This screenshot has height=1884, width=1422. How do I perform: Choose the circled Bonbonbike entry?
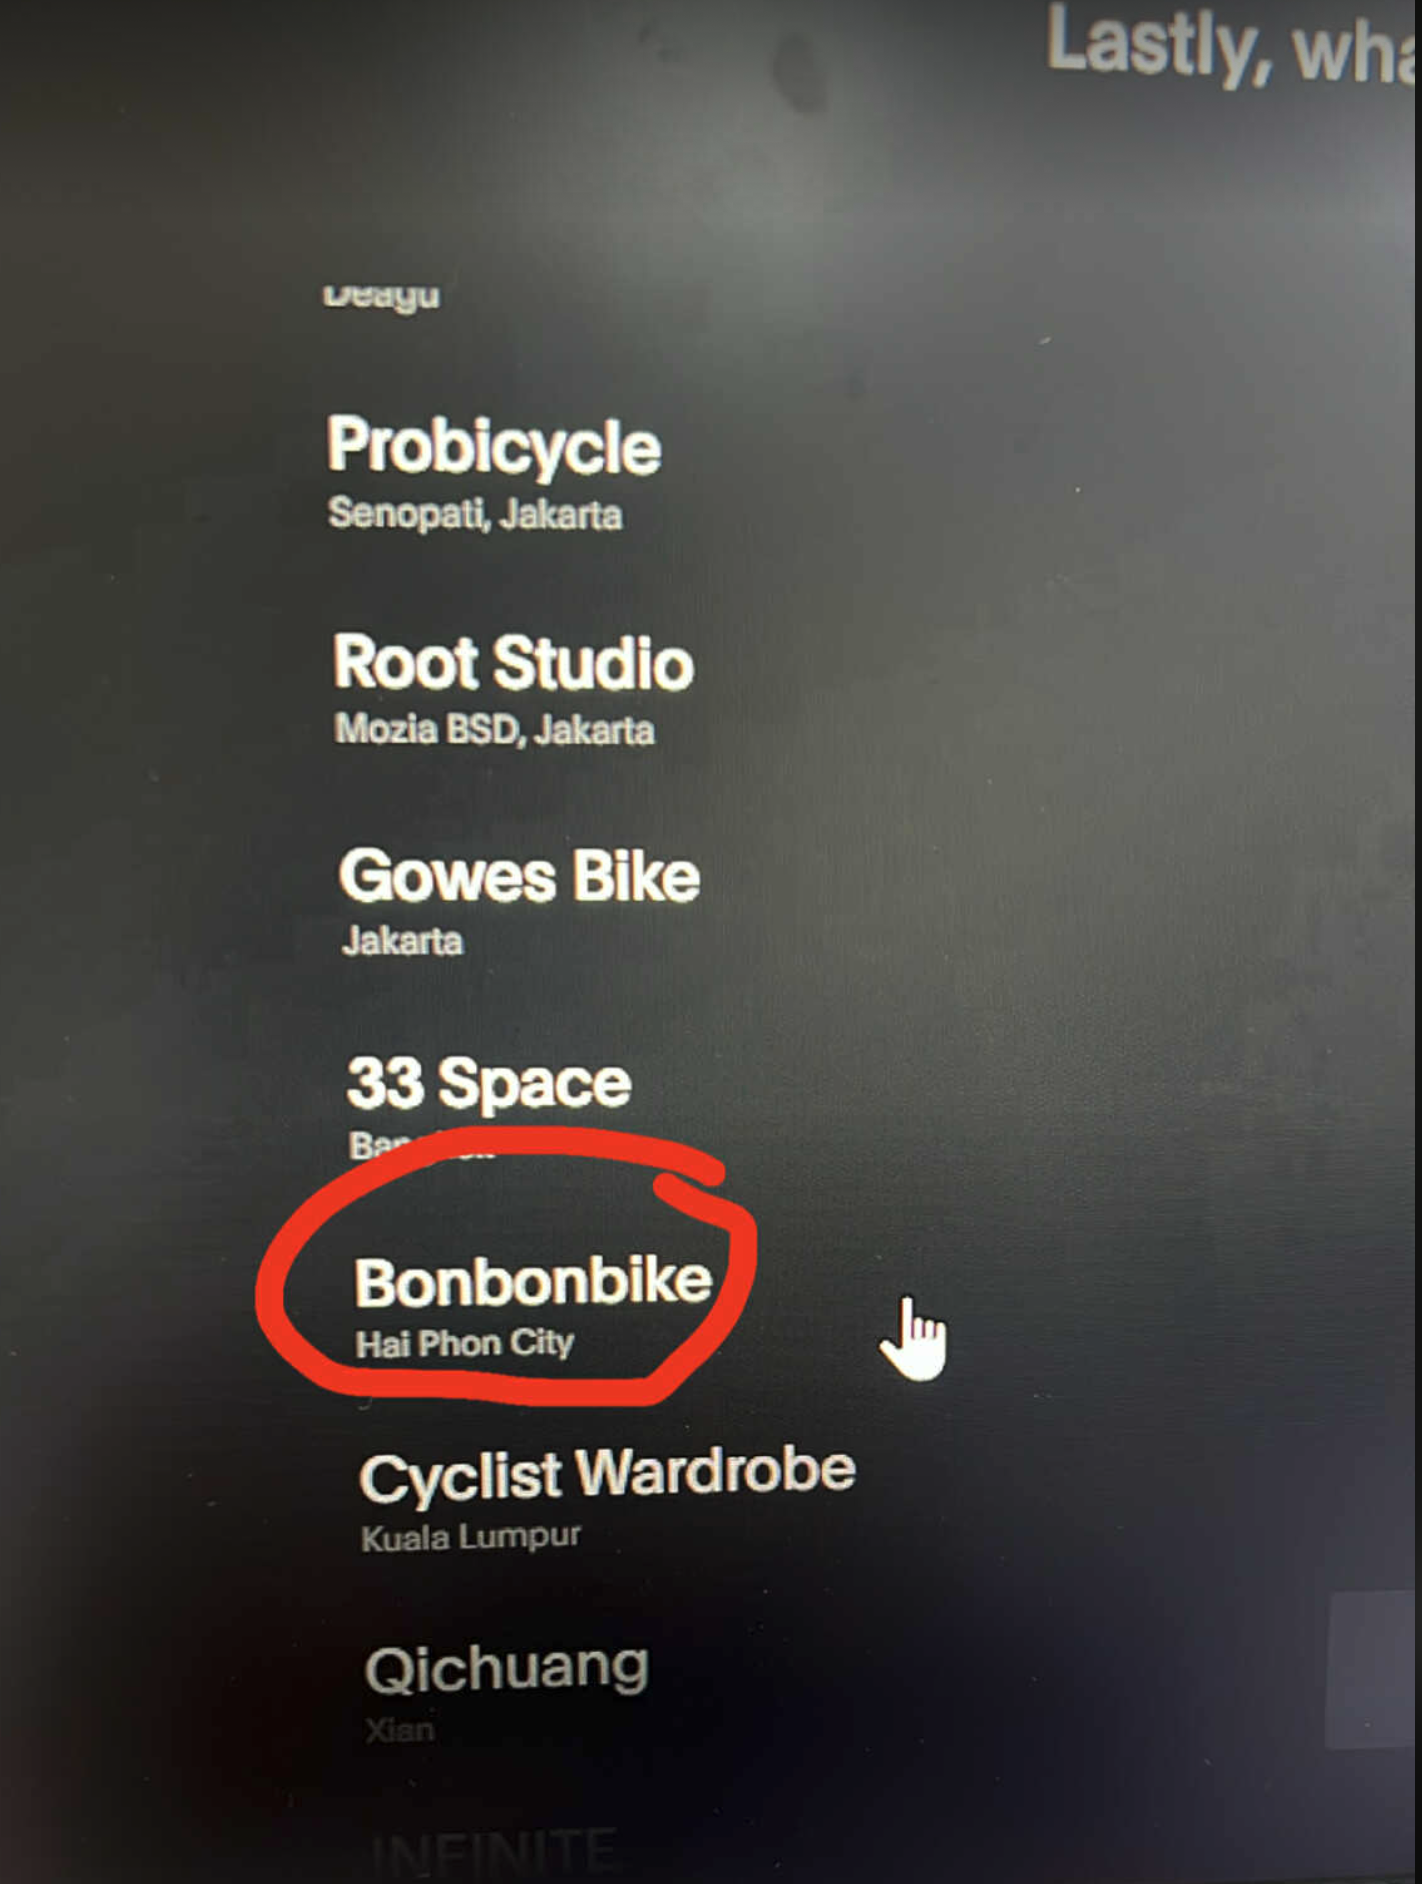tap(533, 1281)
